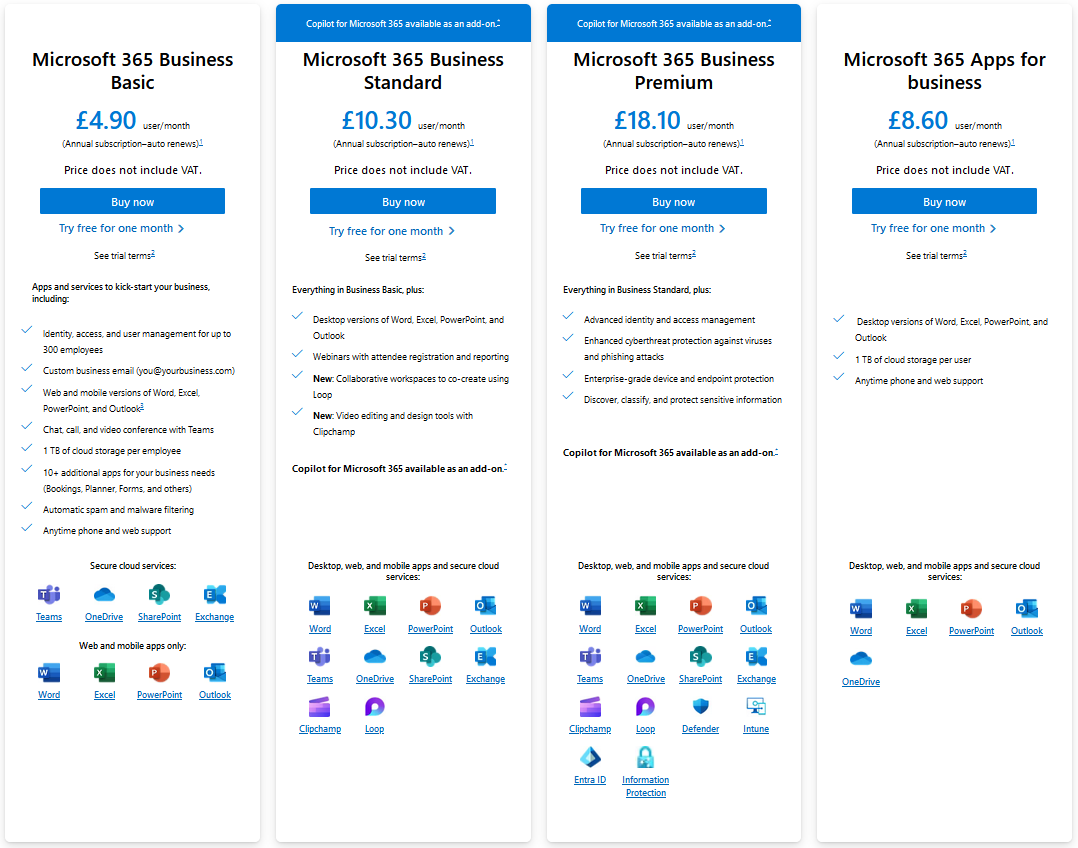Click Clipchamp icon in Business Premium plan
1078x848 pixels.
coord(590,707)
